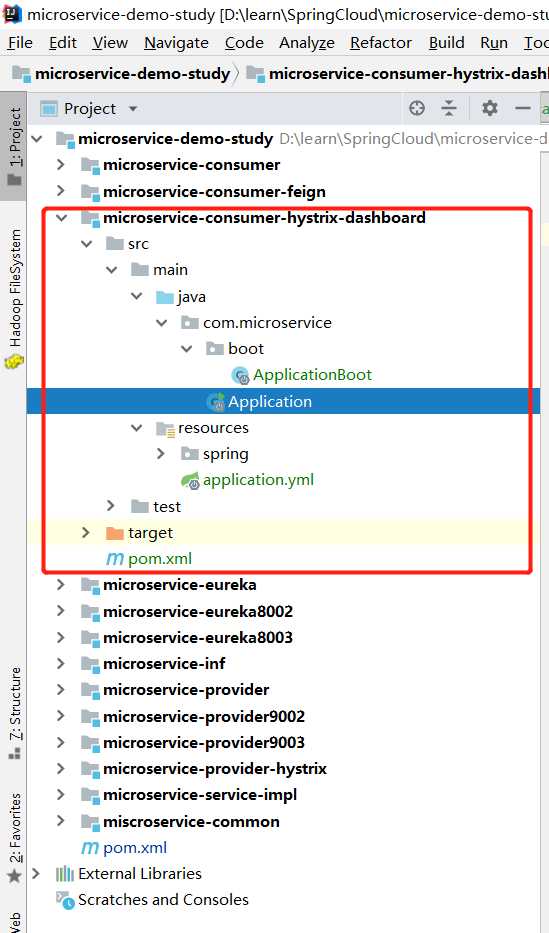
Task: Open the Code menu
Action: tap(244, 43)
